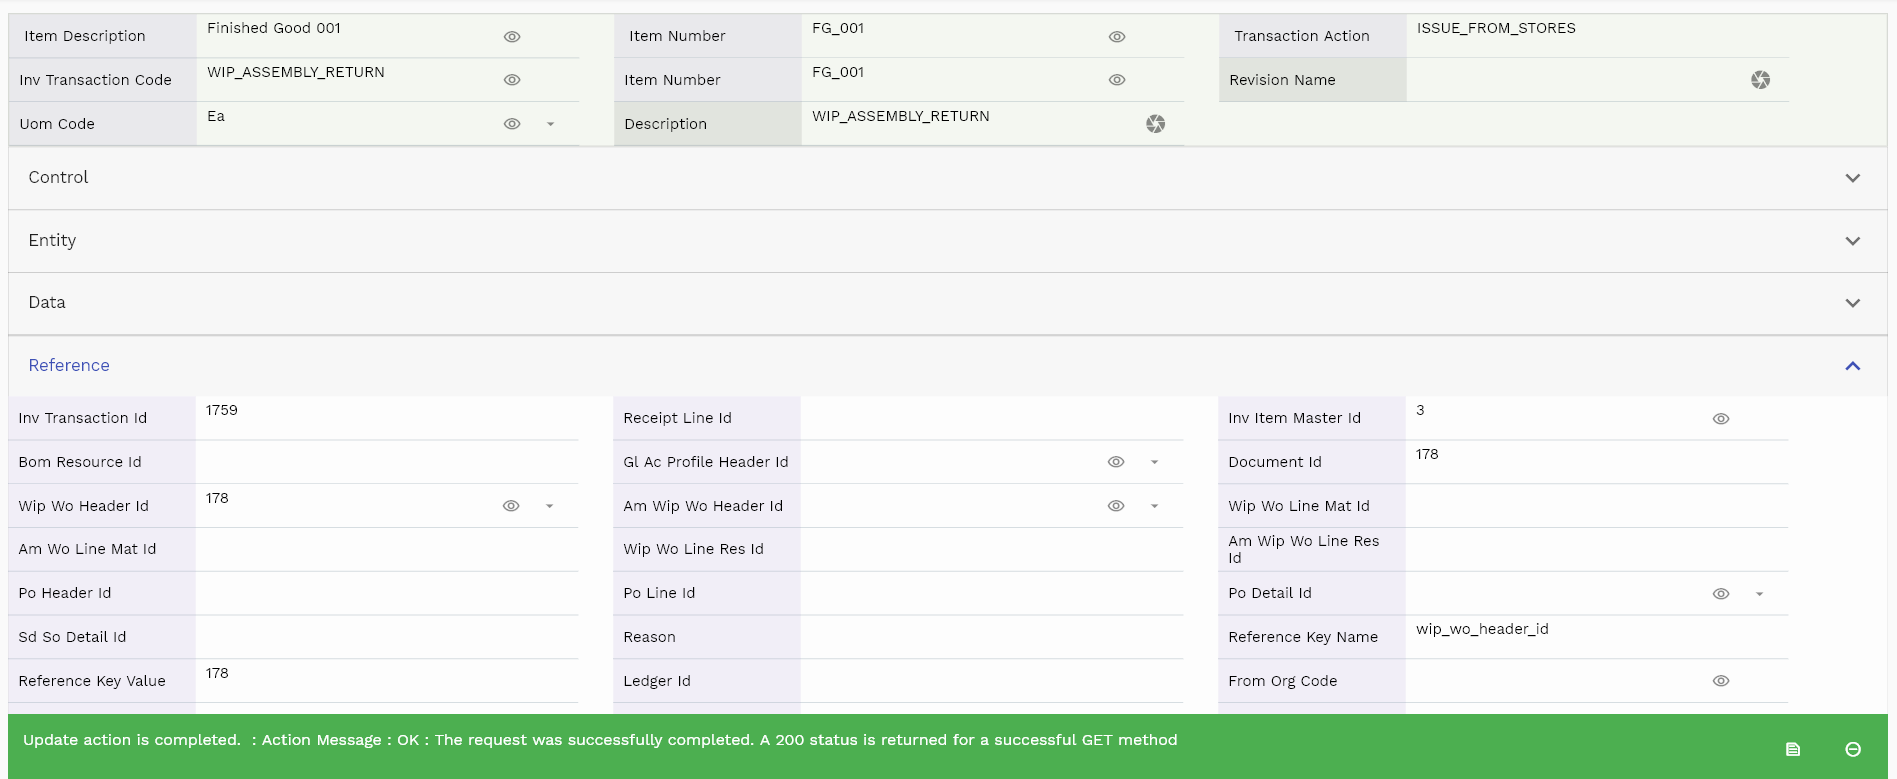Click into the Reason input field
Screen dimensions: 1897x779
[x=990, y=637]
